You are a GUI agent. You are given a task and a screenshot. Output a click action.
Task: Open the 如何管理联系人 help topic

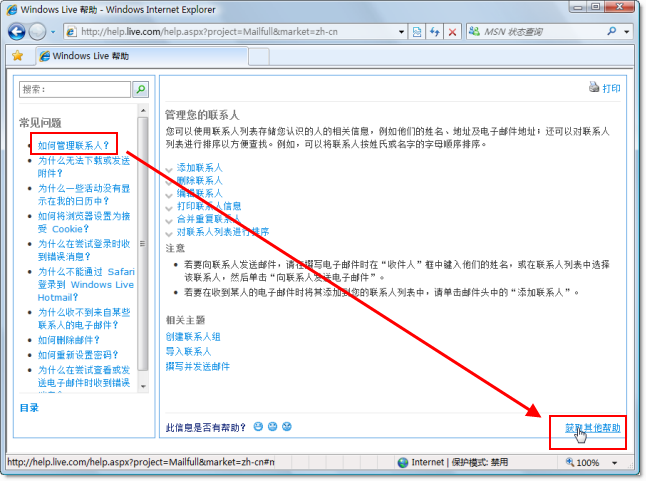(x=73, y=145)
